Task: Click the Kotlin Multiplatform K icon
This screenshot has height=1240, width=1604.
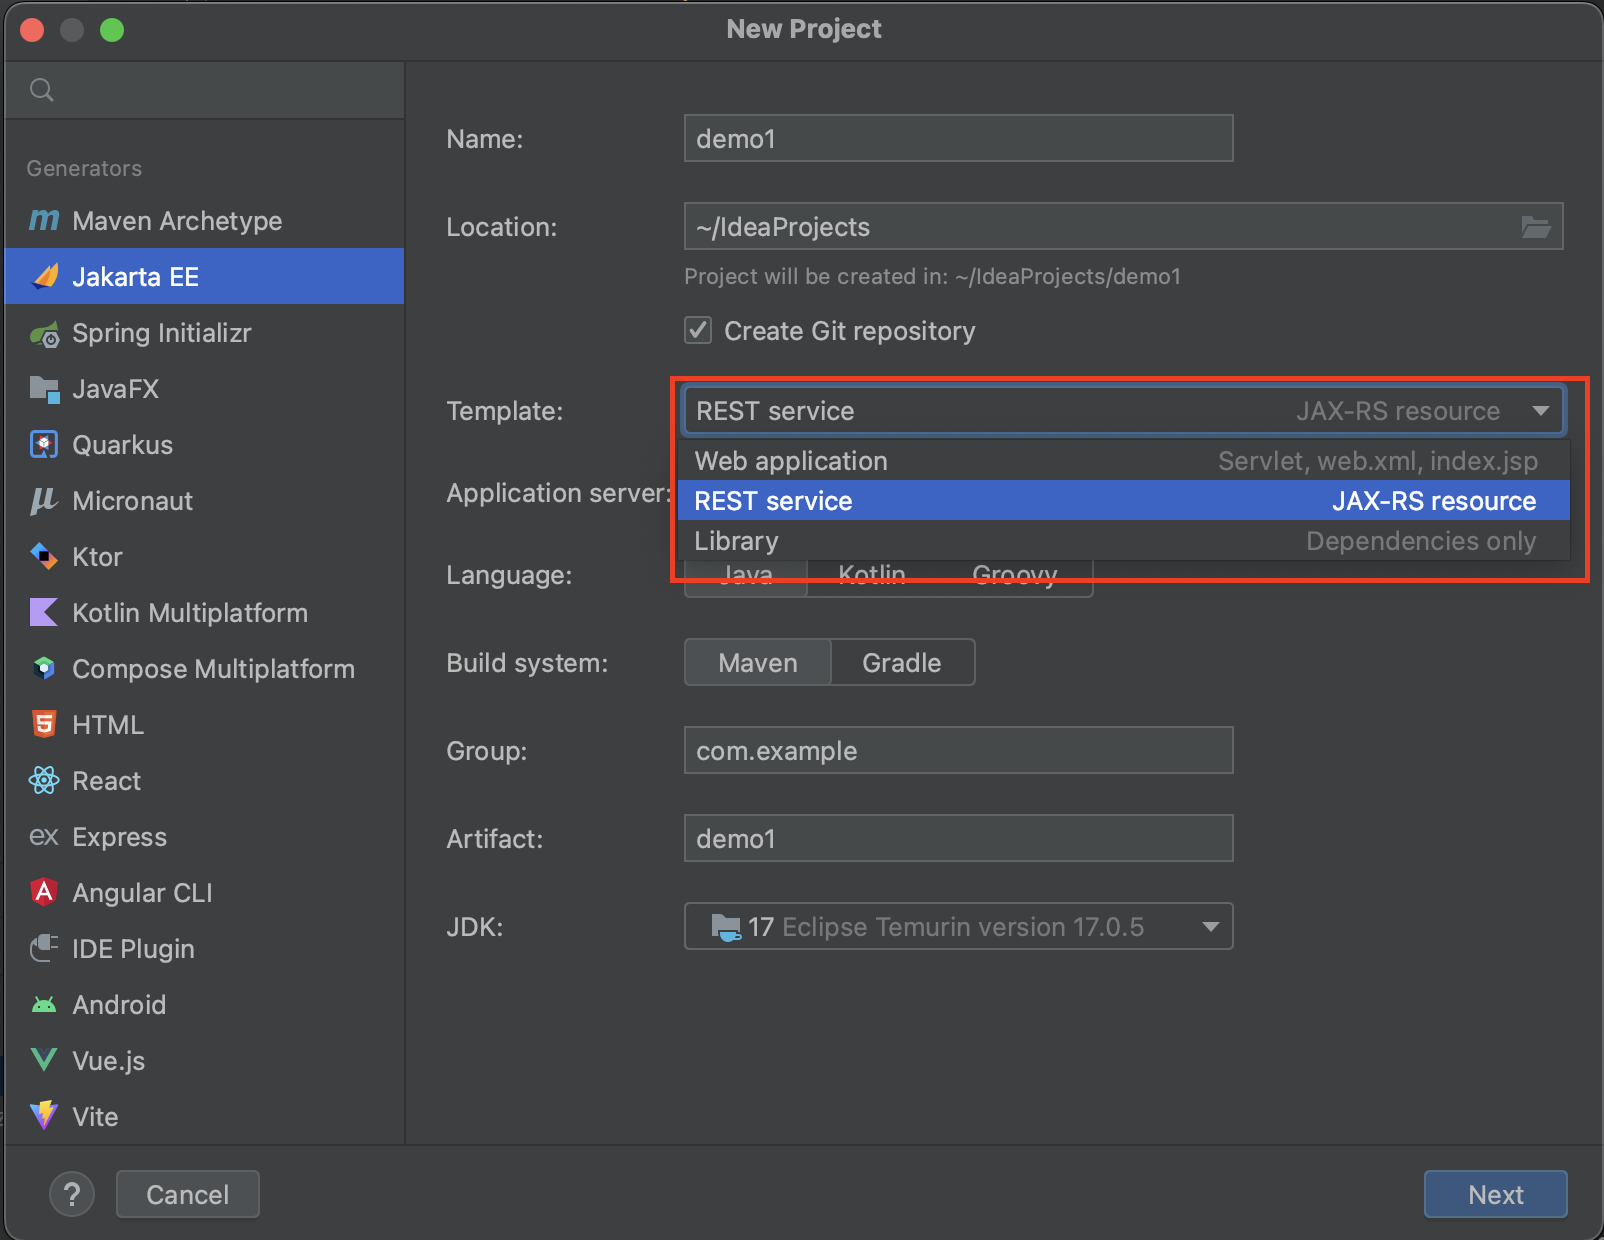Action: click(x=44, y=612)
